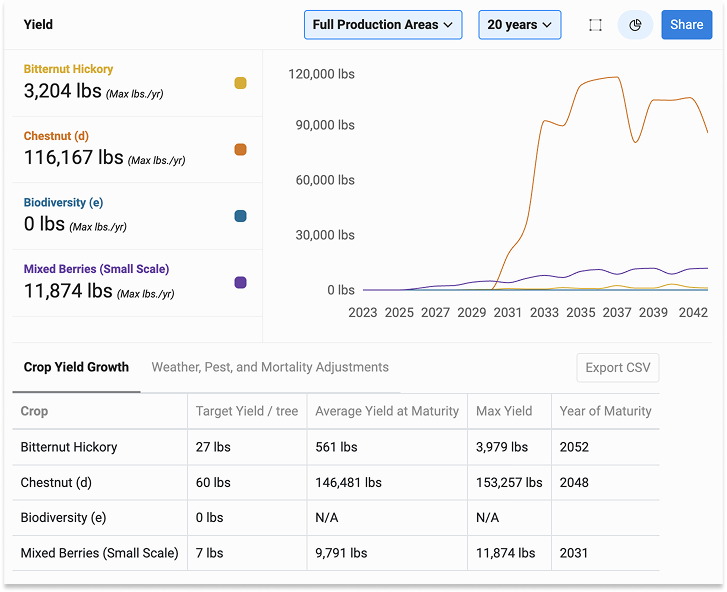727x592 pixels.
Task: Click the Max Yield column header
Action: [504, 411]
